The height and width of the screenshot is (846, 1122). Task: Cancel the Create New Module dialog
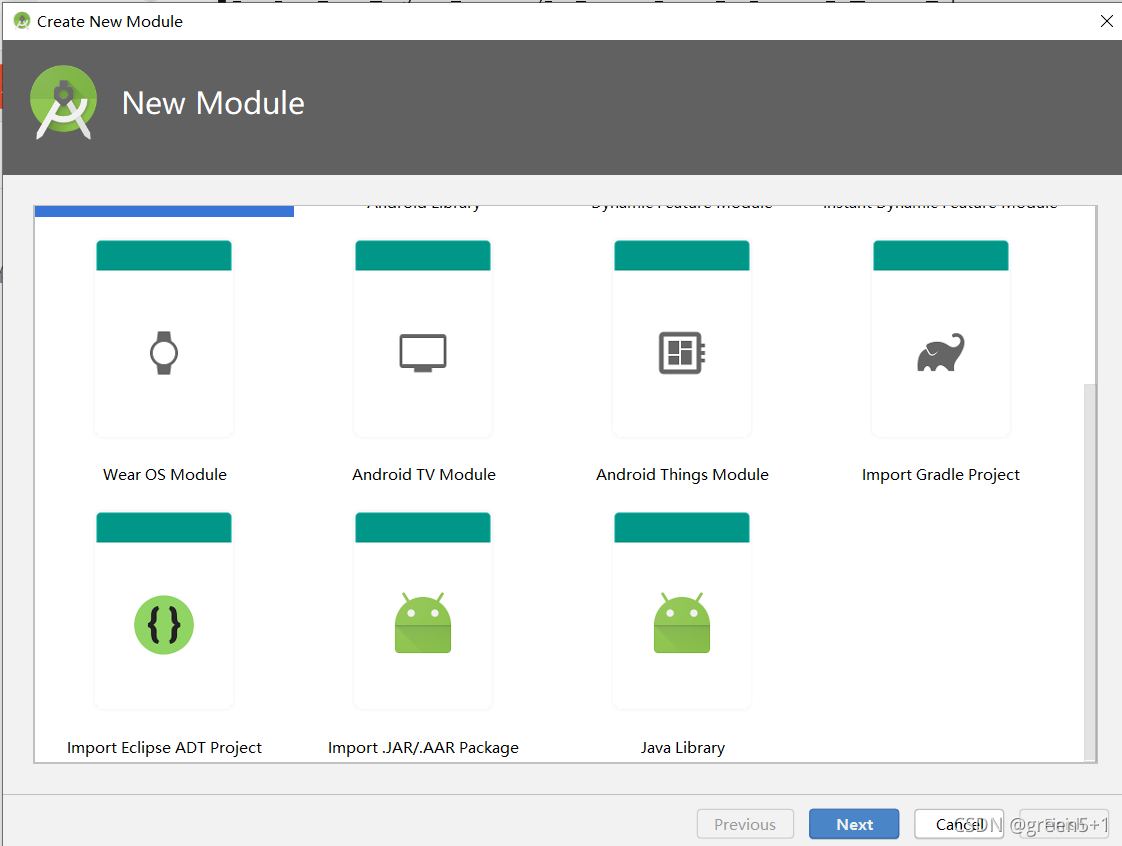[x=959, y=824]
